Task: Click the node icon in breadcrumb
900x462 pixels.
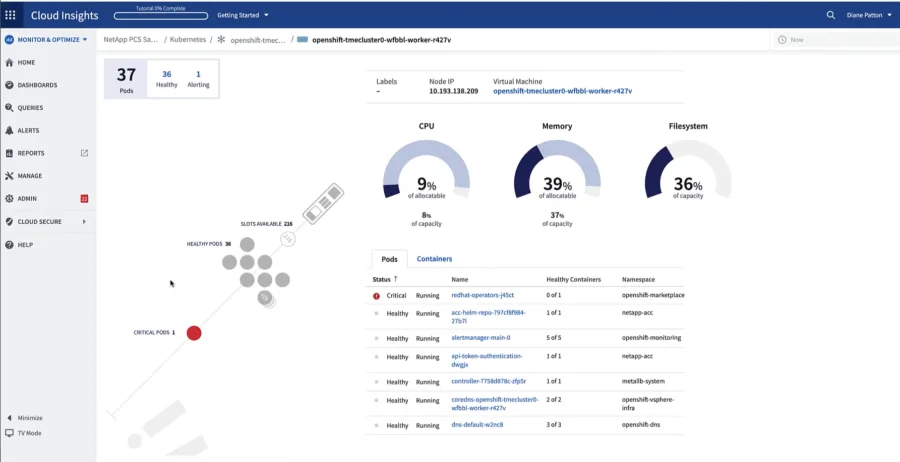Action: [x=302, y=40]
